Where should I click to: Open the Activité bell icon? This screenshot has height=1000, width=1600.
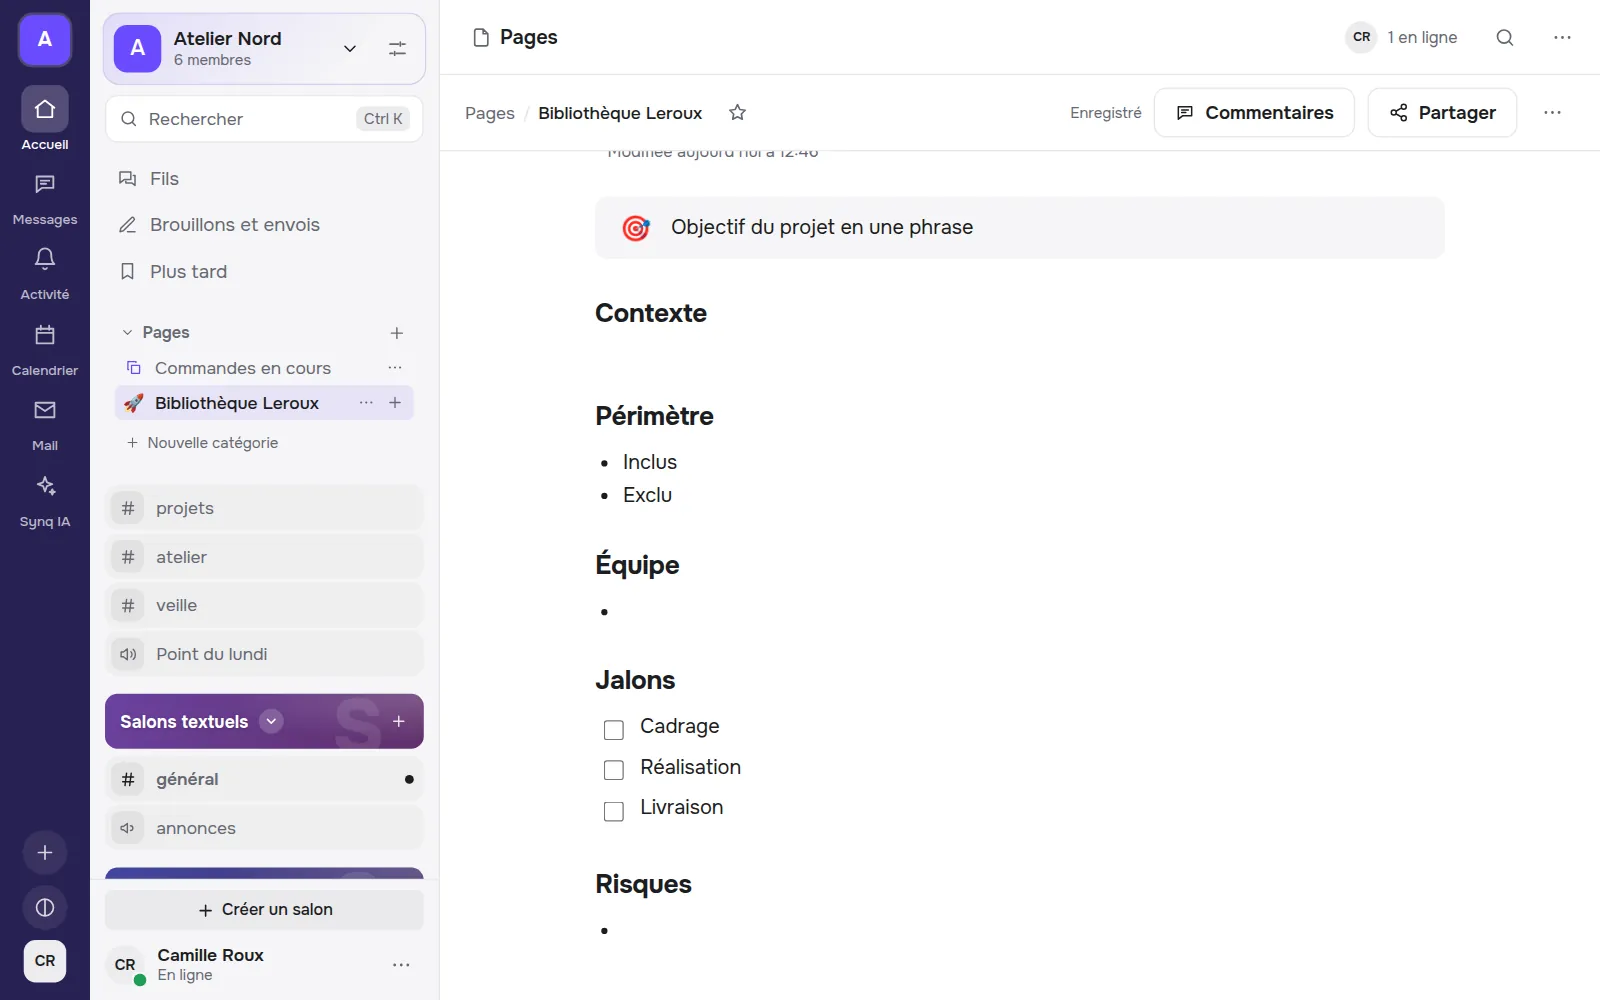pyautogui.click(x=45, y=260)
